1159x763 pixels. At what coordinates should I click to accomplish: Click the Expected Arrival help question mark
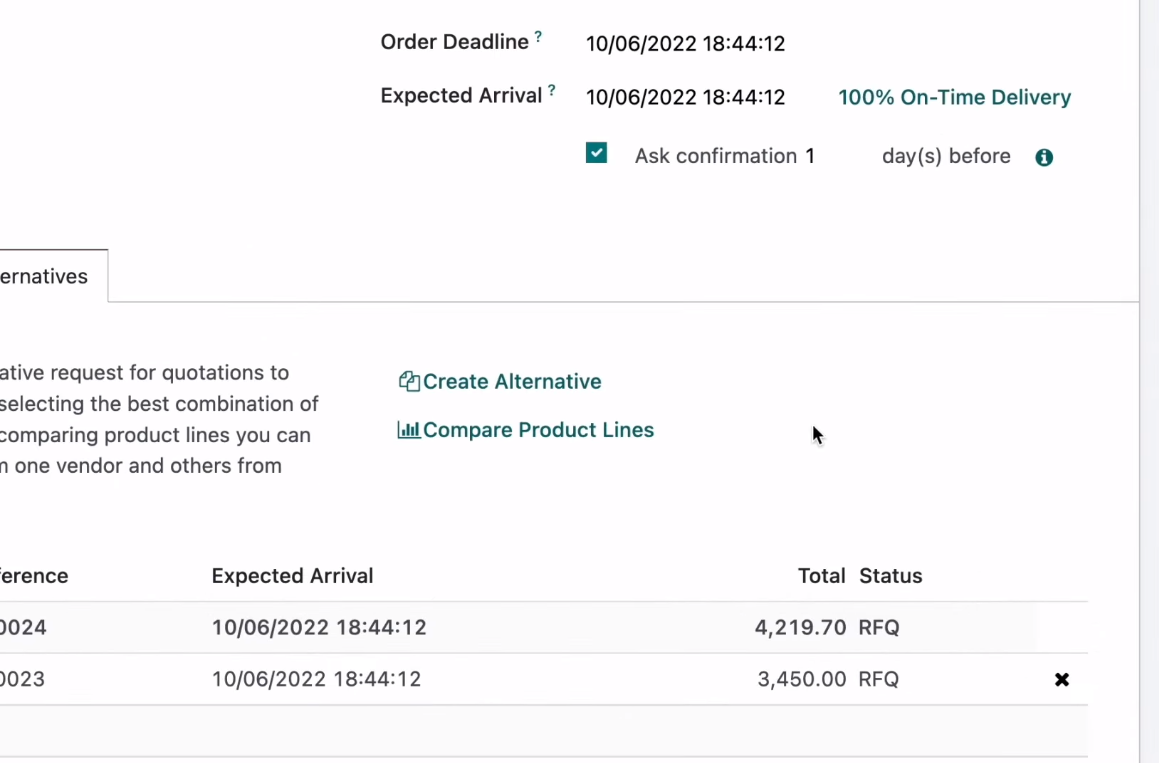[552, 91]
